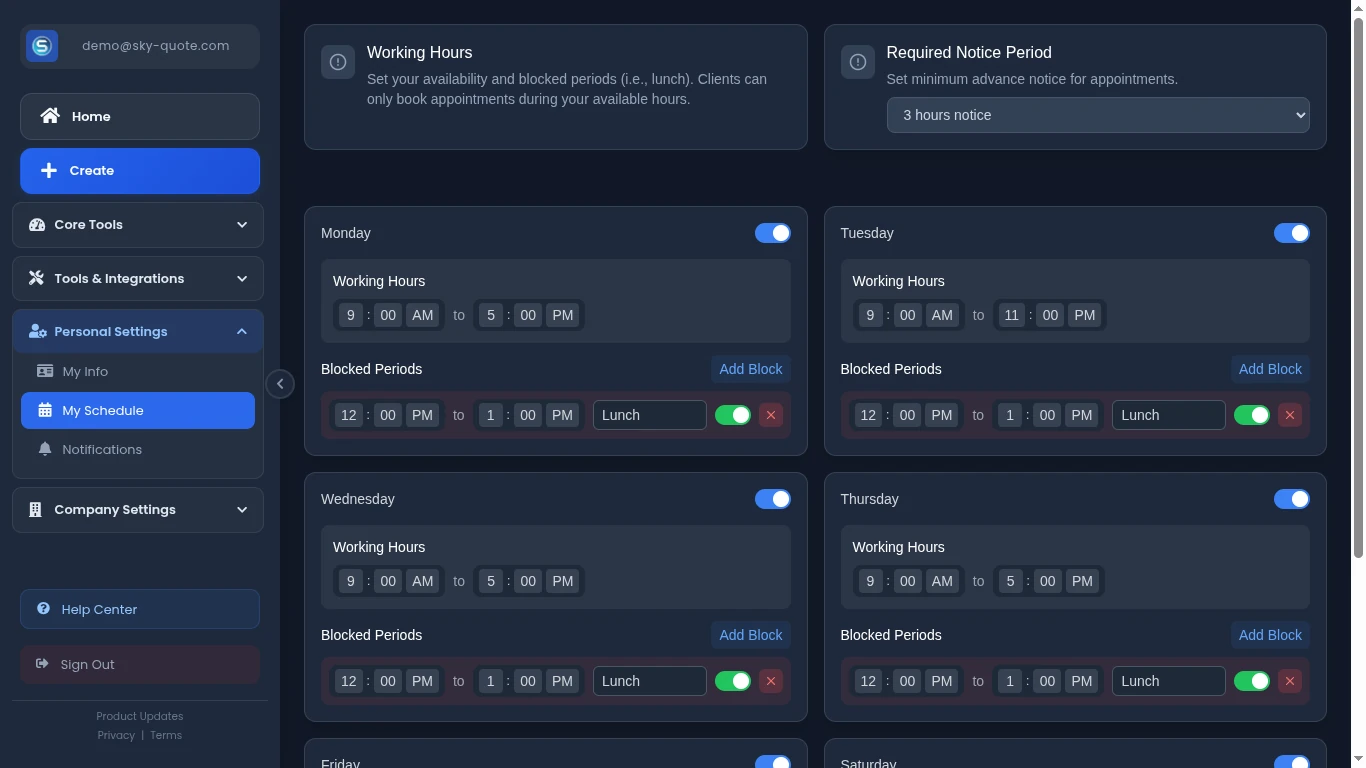The height and width of the screenshot is (768, 1366).
Task: Disable Monday's availability toggle
Action: (772, 233)
